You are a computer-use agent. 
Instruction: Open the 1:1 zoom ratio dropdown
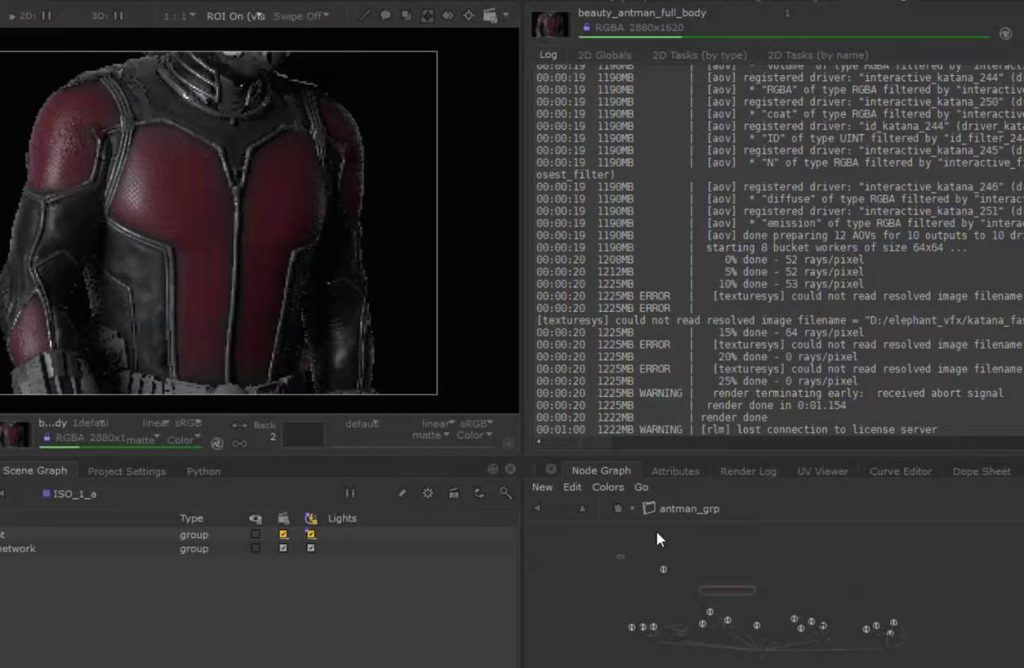click(178, 15)
